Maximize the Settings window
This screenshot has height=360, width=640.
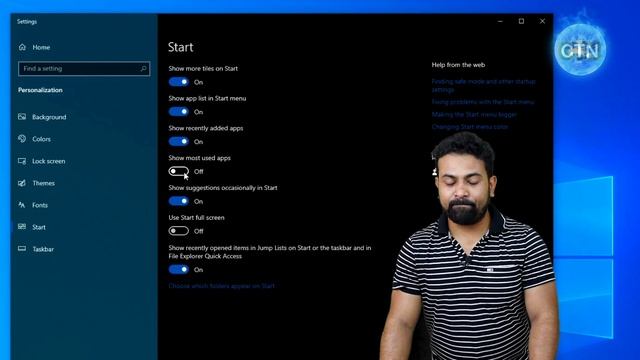click(521, 21)
